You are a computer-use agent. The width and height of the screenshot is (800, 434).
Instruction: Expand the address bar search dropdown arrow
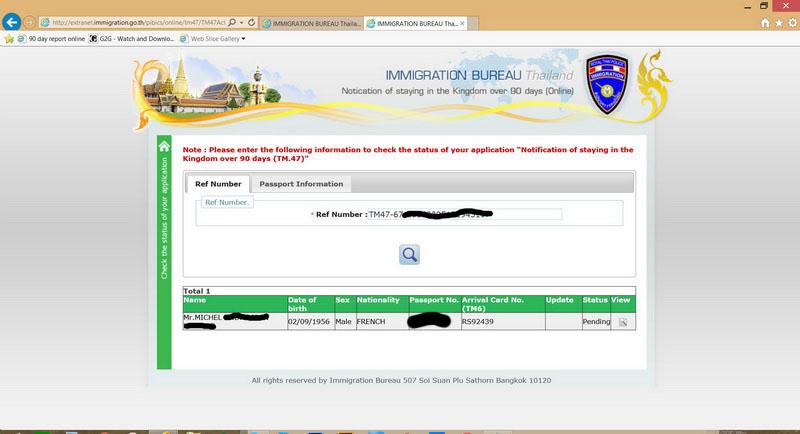pos(241,22)
